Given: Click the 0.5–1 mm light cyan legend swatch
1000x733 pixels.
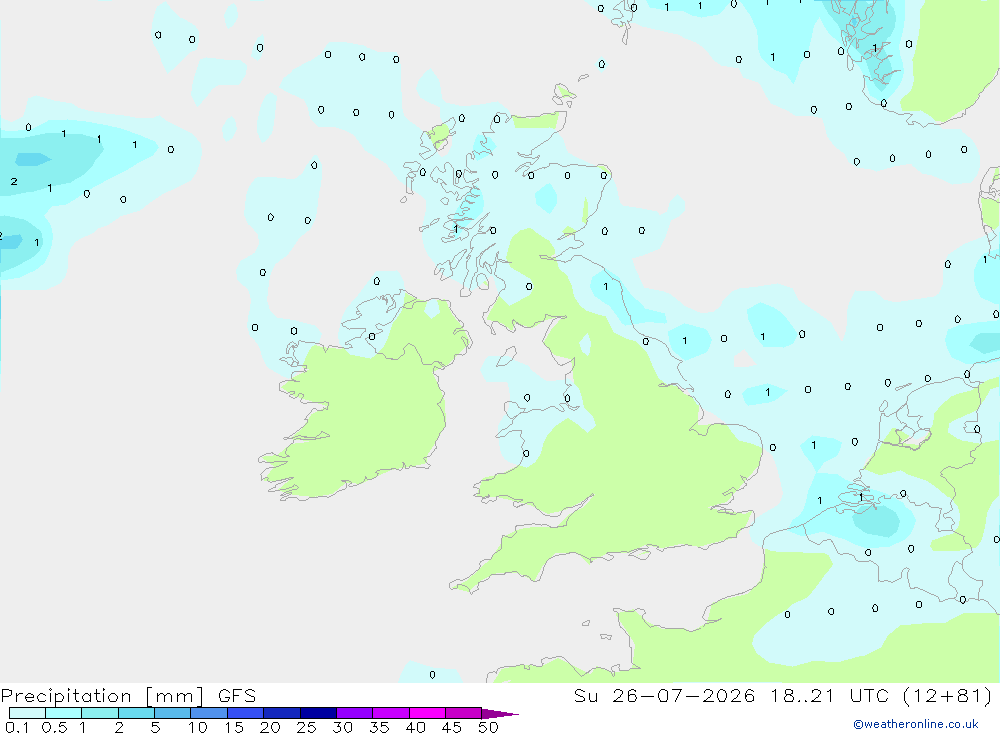Looking at the screenshot, I should click(63, 713).
